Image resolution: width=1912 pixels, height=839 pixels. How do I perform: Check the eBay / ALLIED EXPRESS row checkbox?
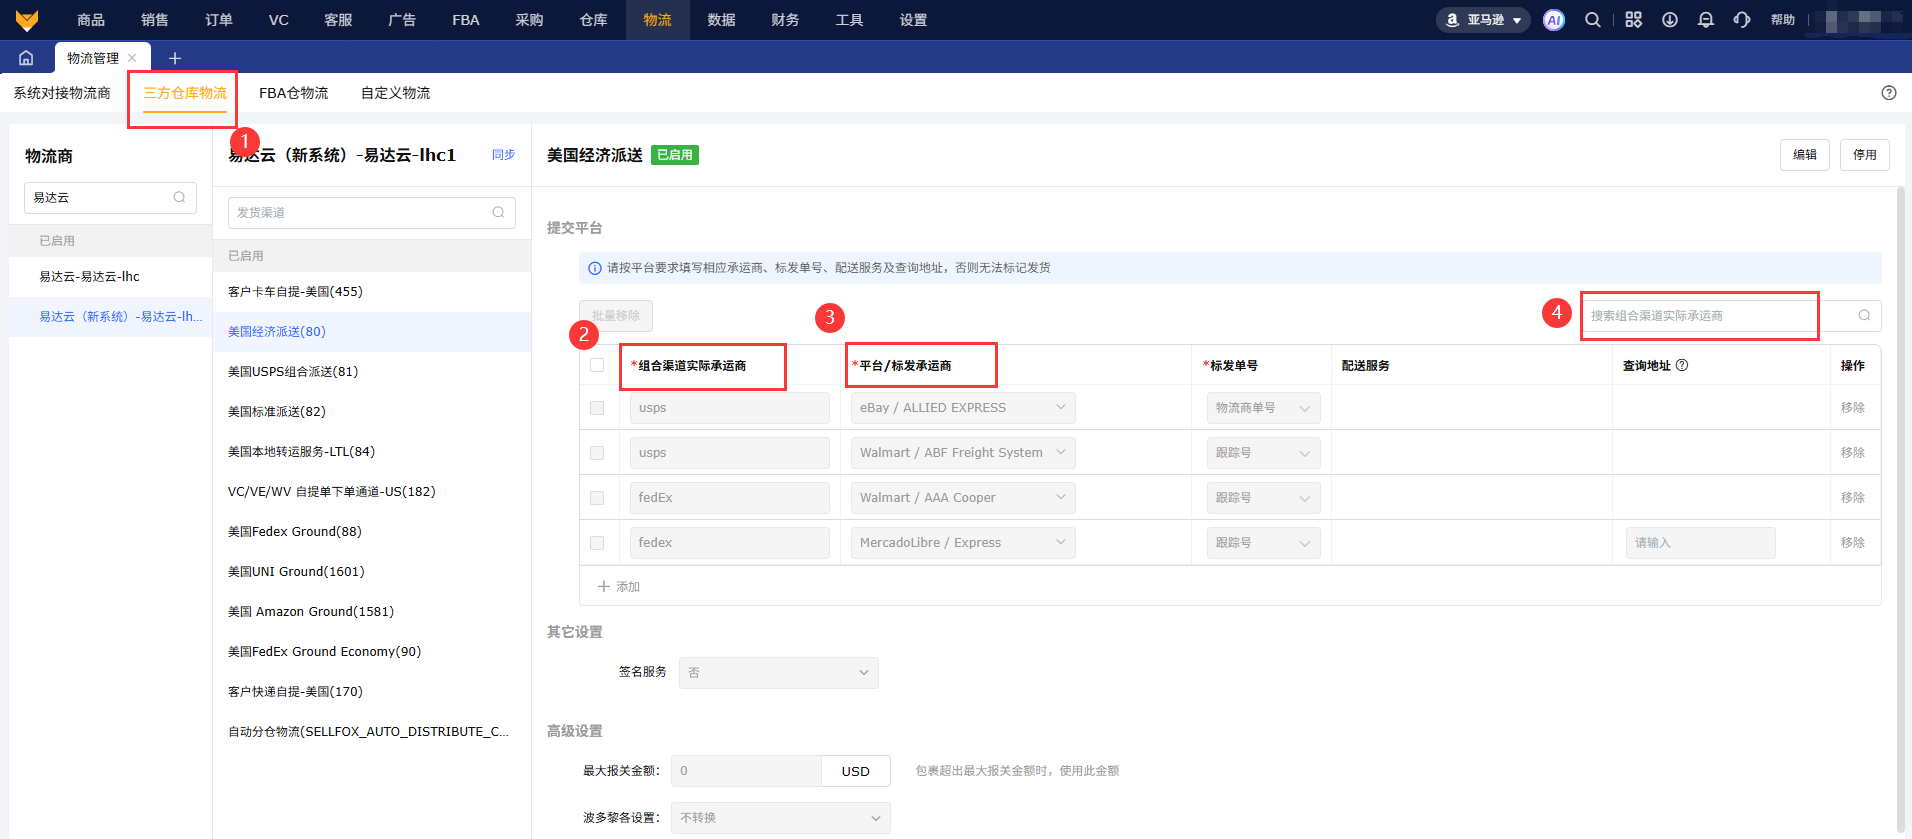click(597, 408)
